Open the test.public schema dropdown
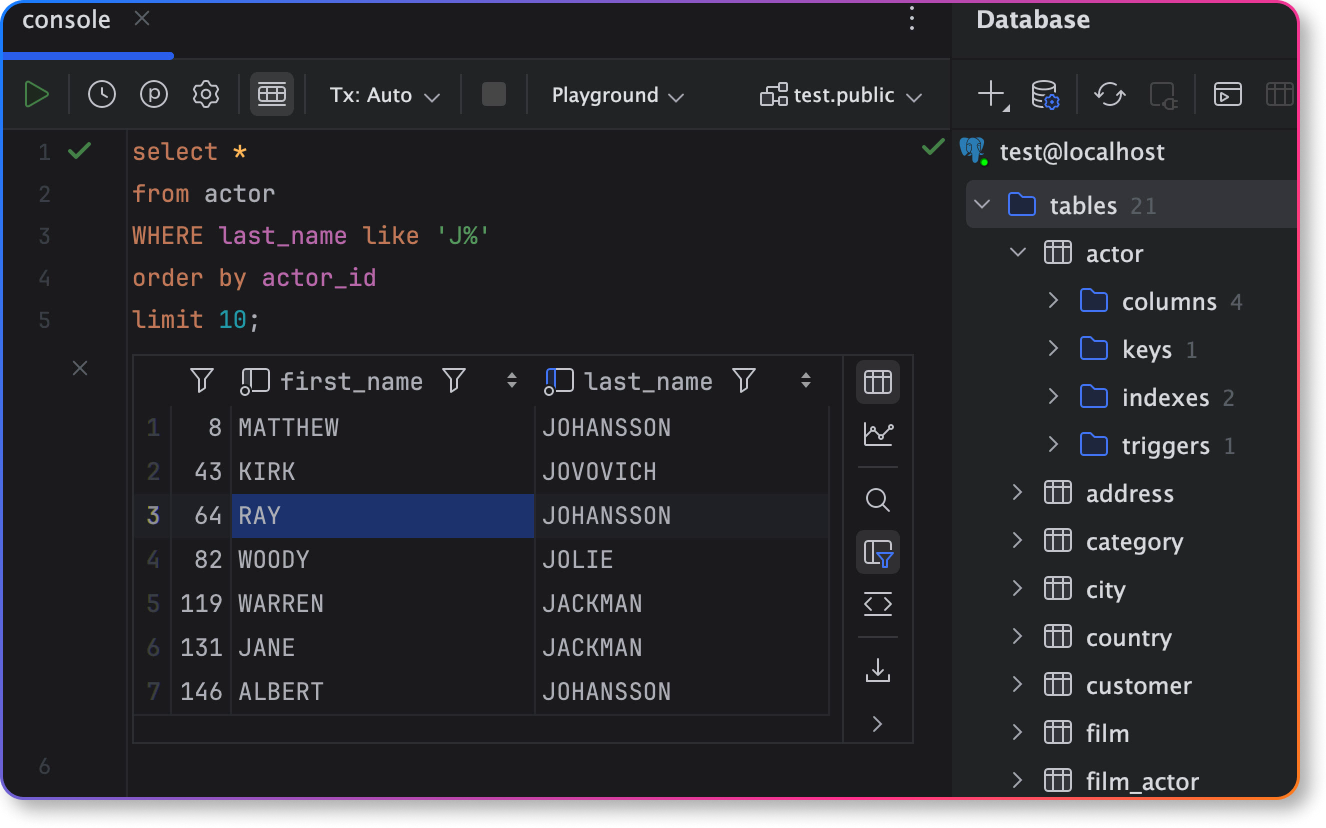Screen dimensions: 1326x828 click(840, 95)
